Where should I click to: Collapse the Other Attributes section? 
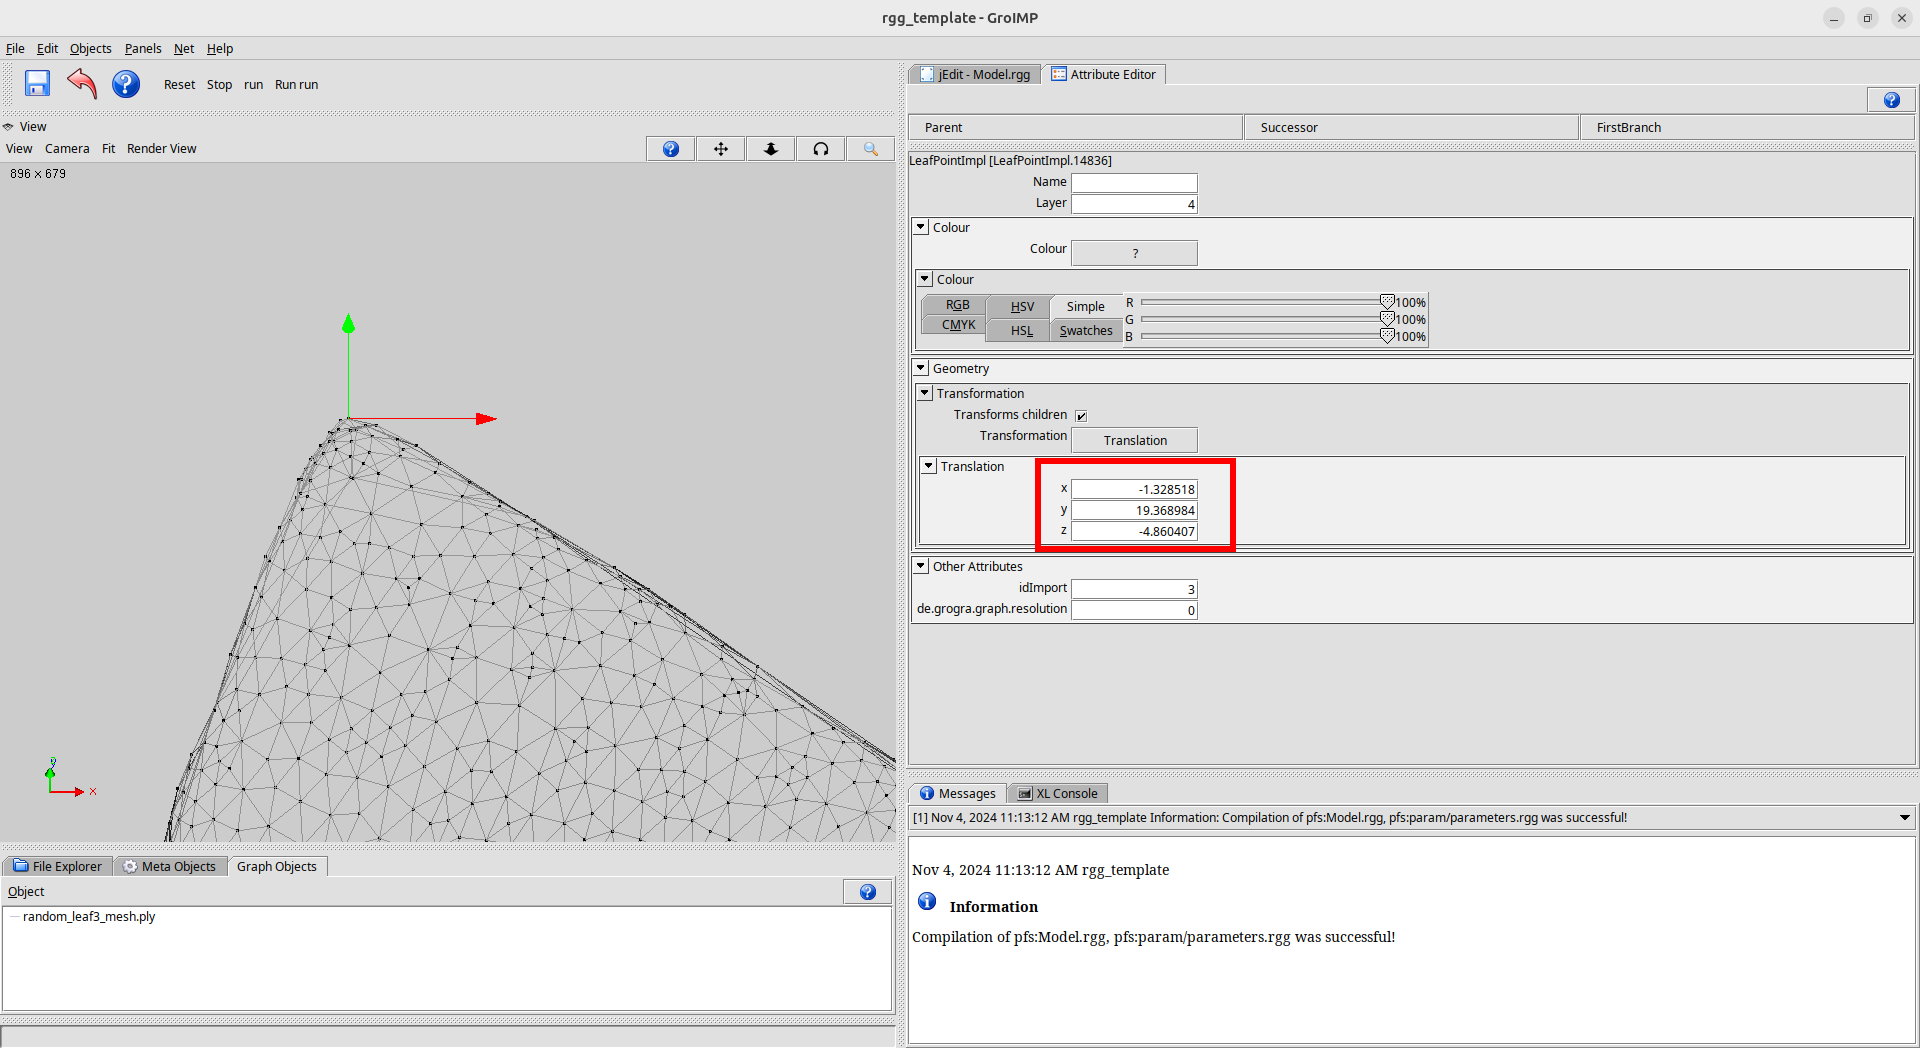921,566
